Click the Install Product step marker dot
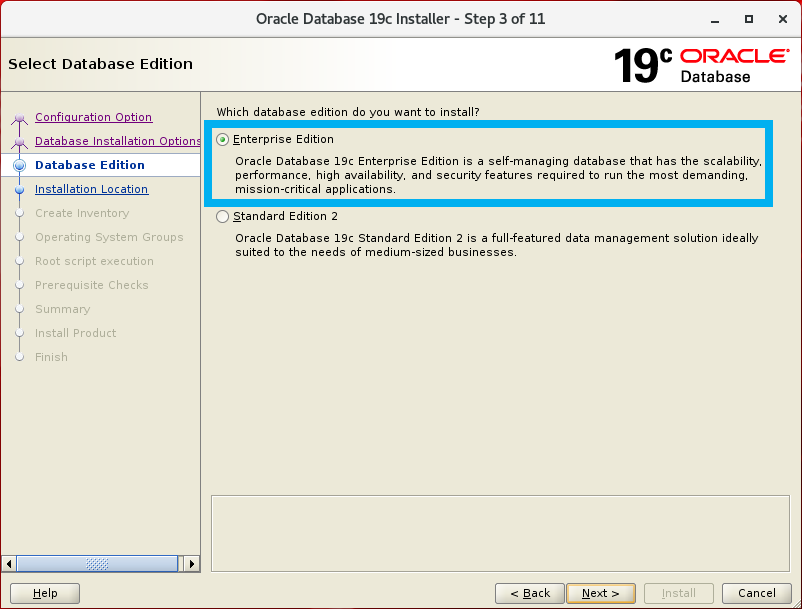 (19, 333)
